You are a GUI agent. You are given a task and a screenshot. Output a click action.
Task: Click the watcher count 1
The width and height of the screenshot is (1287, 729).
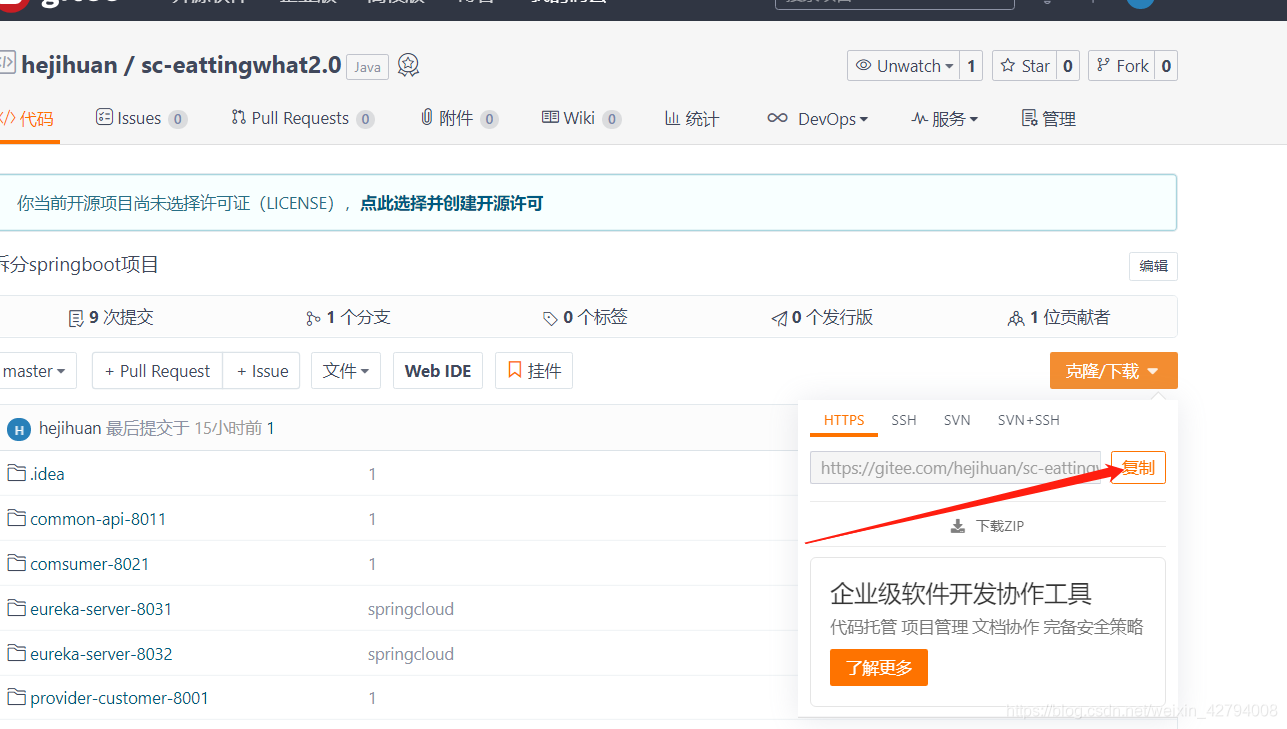tap(970, 66)
